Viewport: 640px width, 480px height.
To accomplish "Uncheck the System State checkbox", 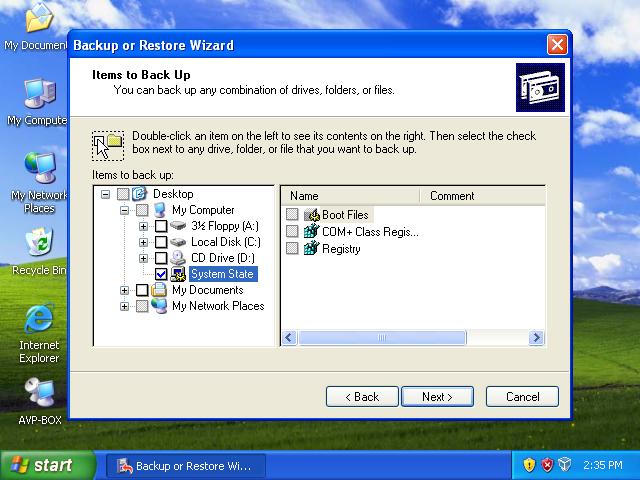I will tap(161, 274).
